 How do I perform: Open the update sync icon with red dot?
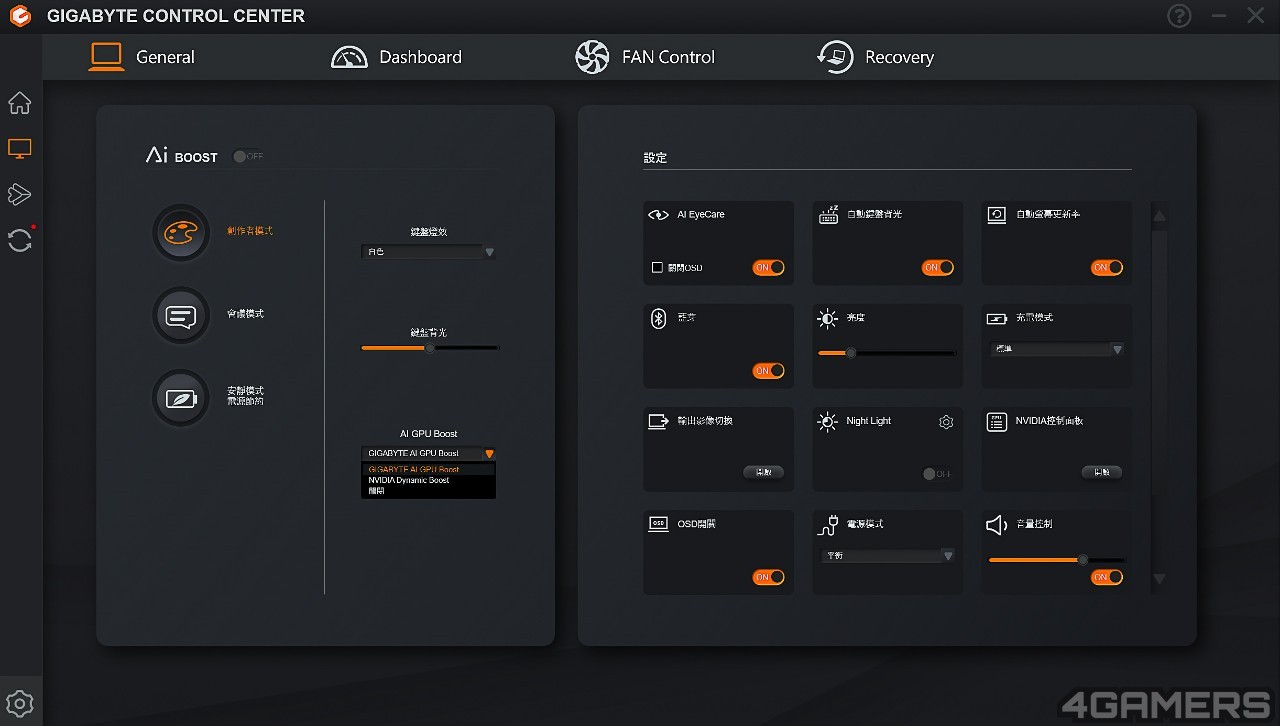[20, 239]
